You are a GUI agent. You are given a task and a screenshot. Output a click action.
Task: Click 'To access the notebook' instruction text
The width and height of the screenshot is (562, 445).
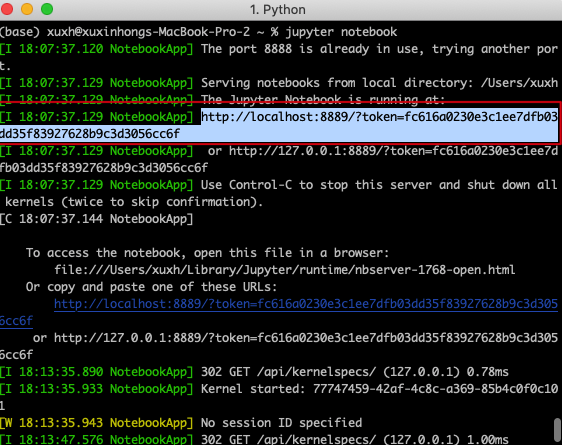pos(207,253)
